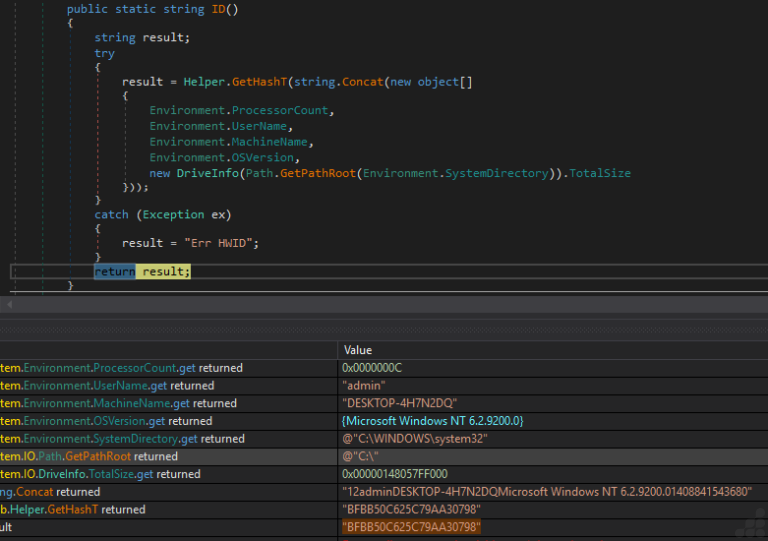
Task: Click the "Err HWID" string literal
Action: tap(218, 243)
